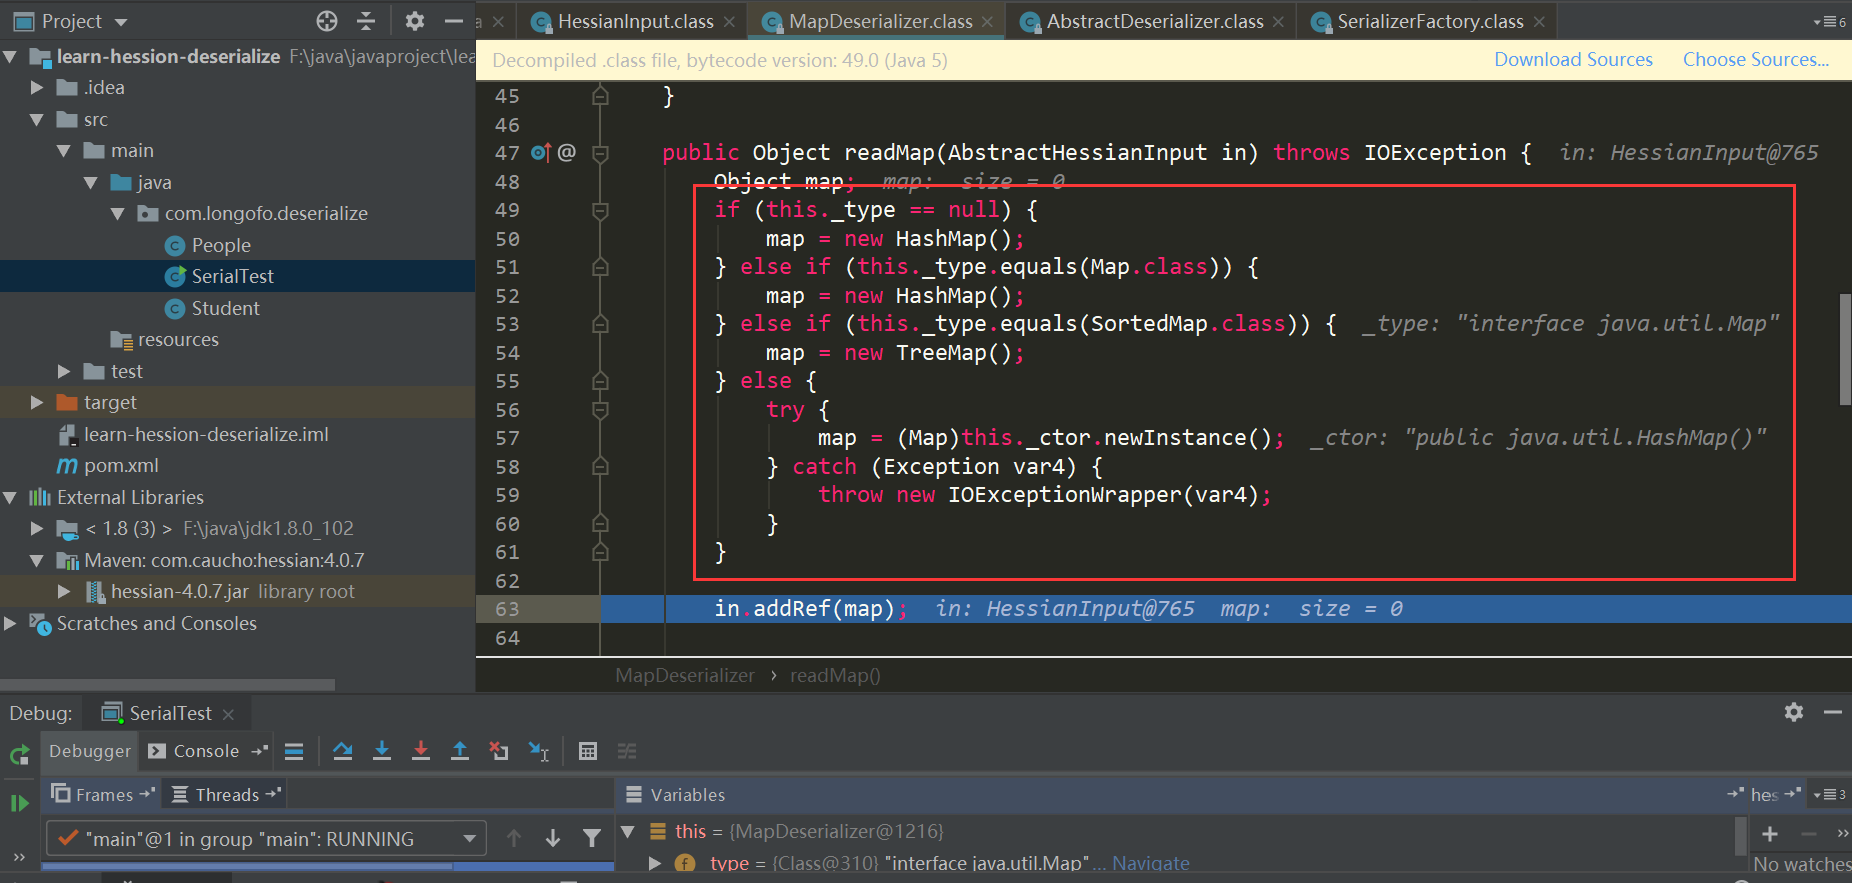The image size is (1852, 883).
Task: Resume the program with the green play icon
Action: coord(19,803)
